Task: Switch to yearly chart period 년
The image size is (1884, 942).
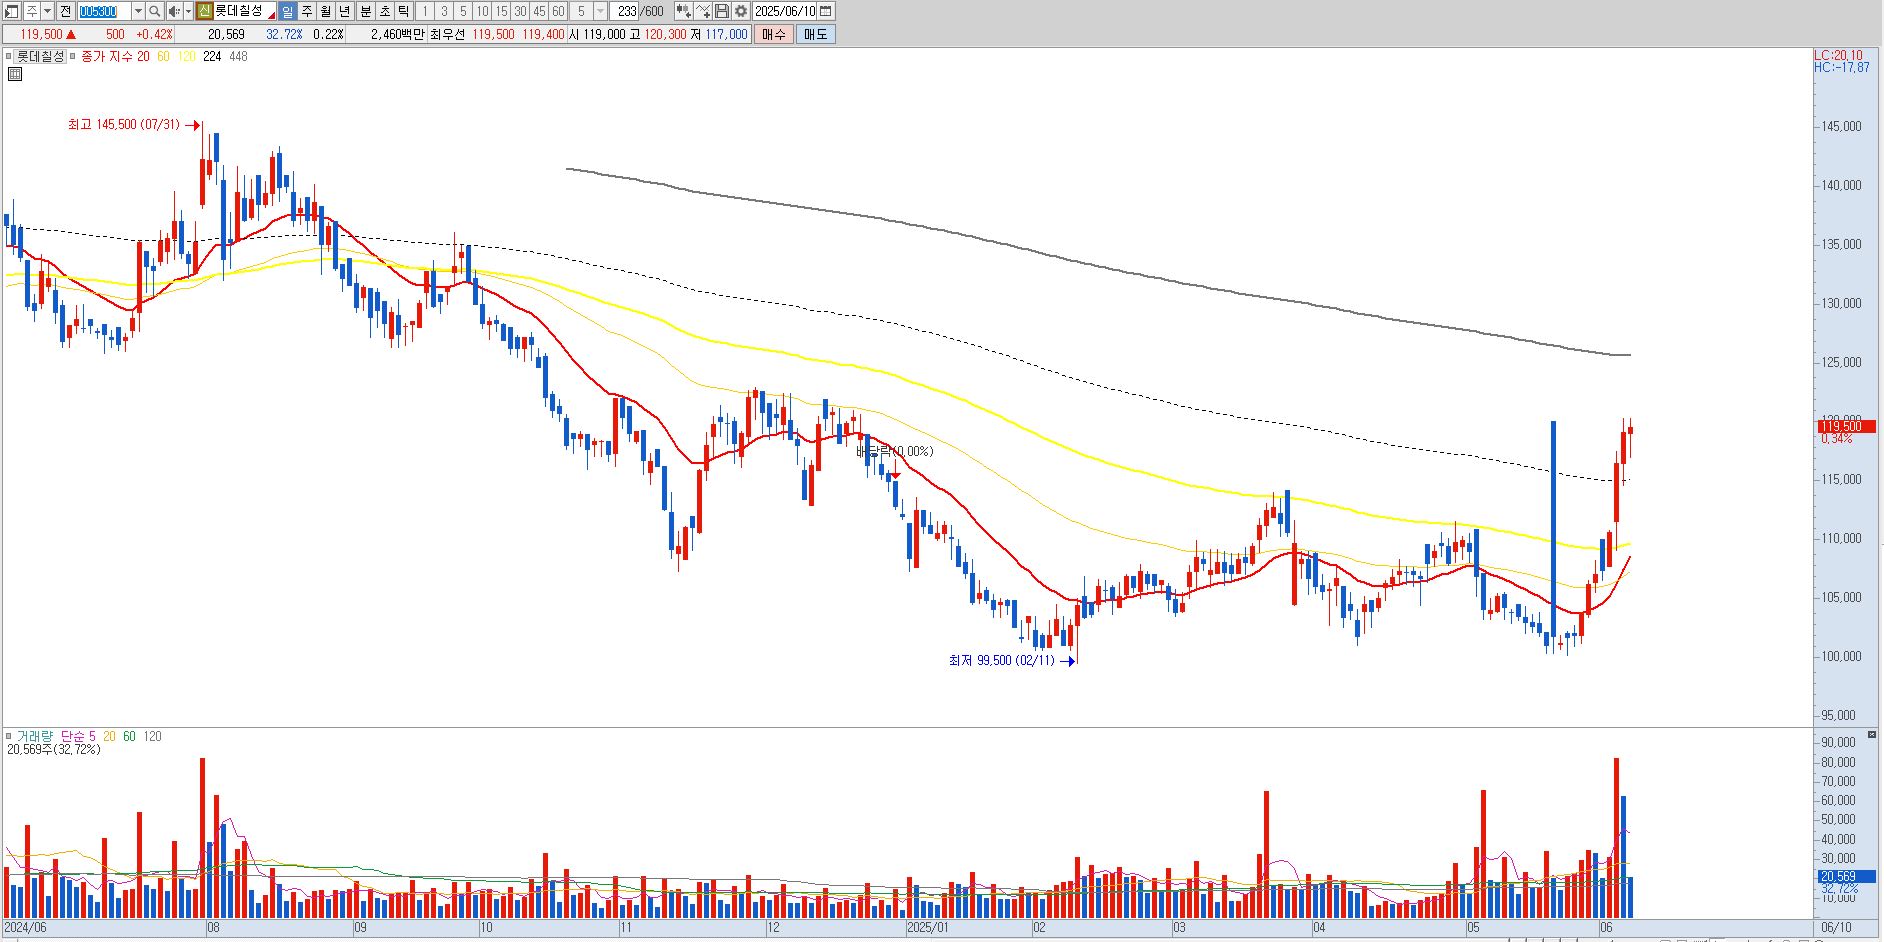Action: [345, 11]
